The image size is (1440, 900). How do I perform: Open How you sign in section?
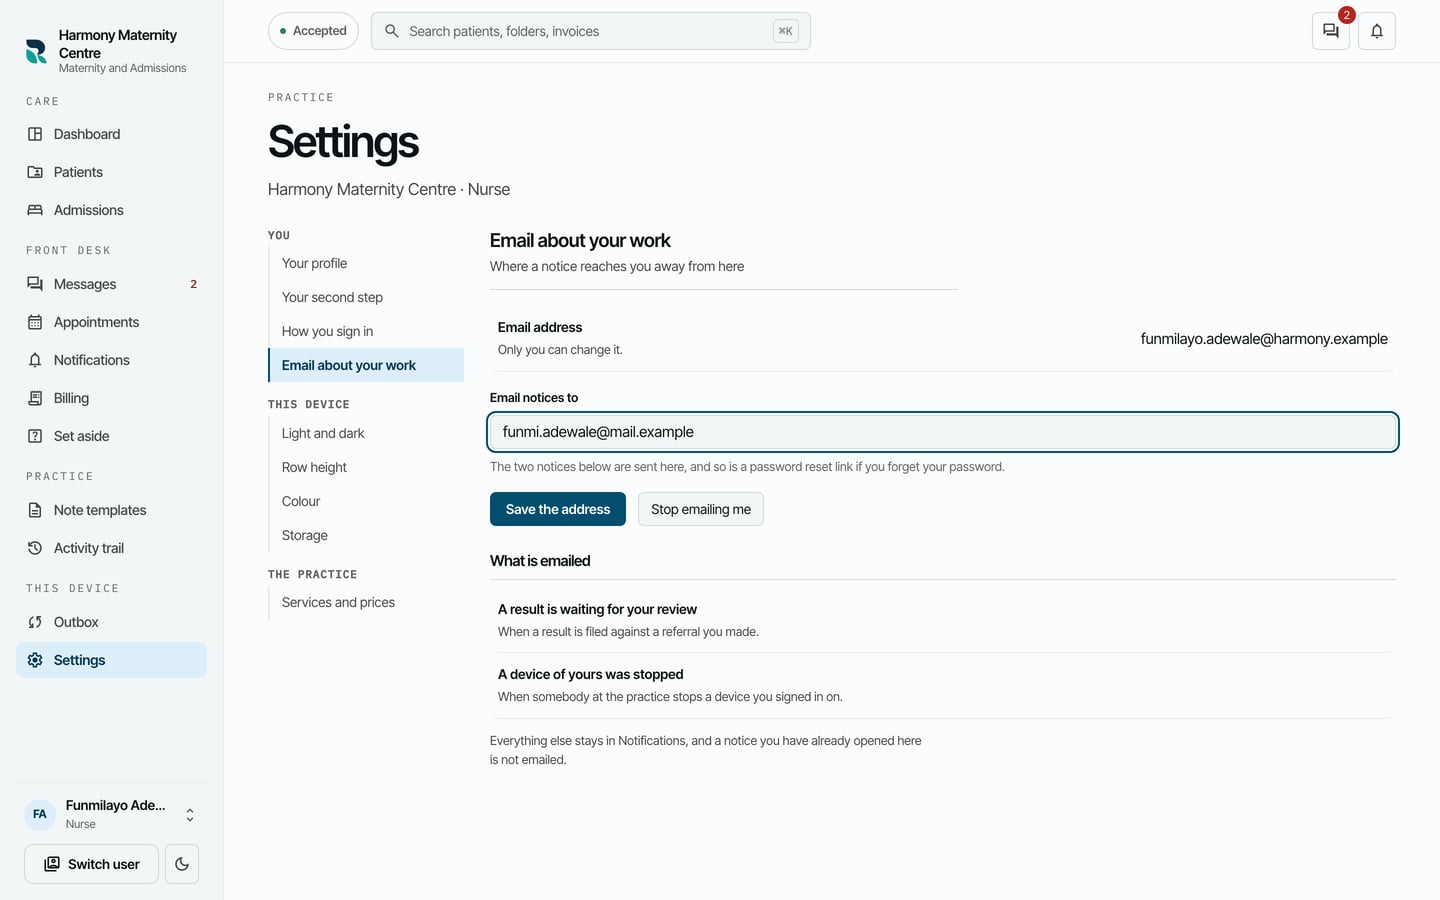(x=366, y=331)
